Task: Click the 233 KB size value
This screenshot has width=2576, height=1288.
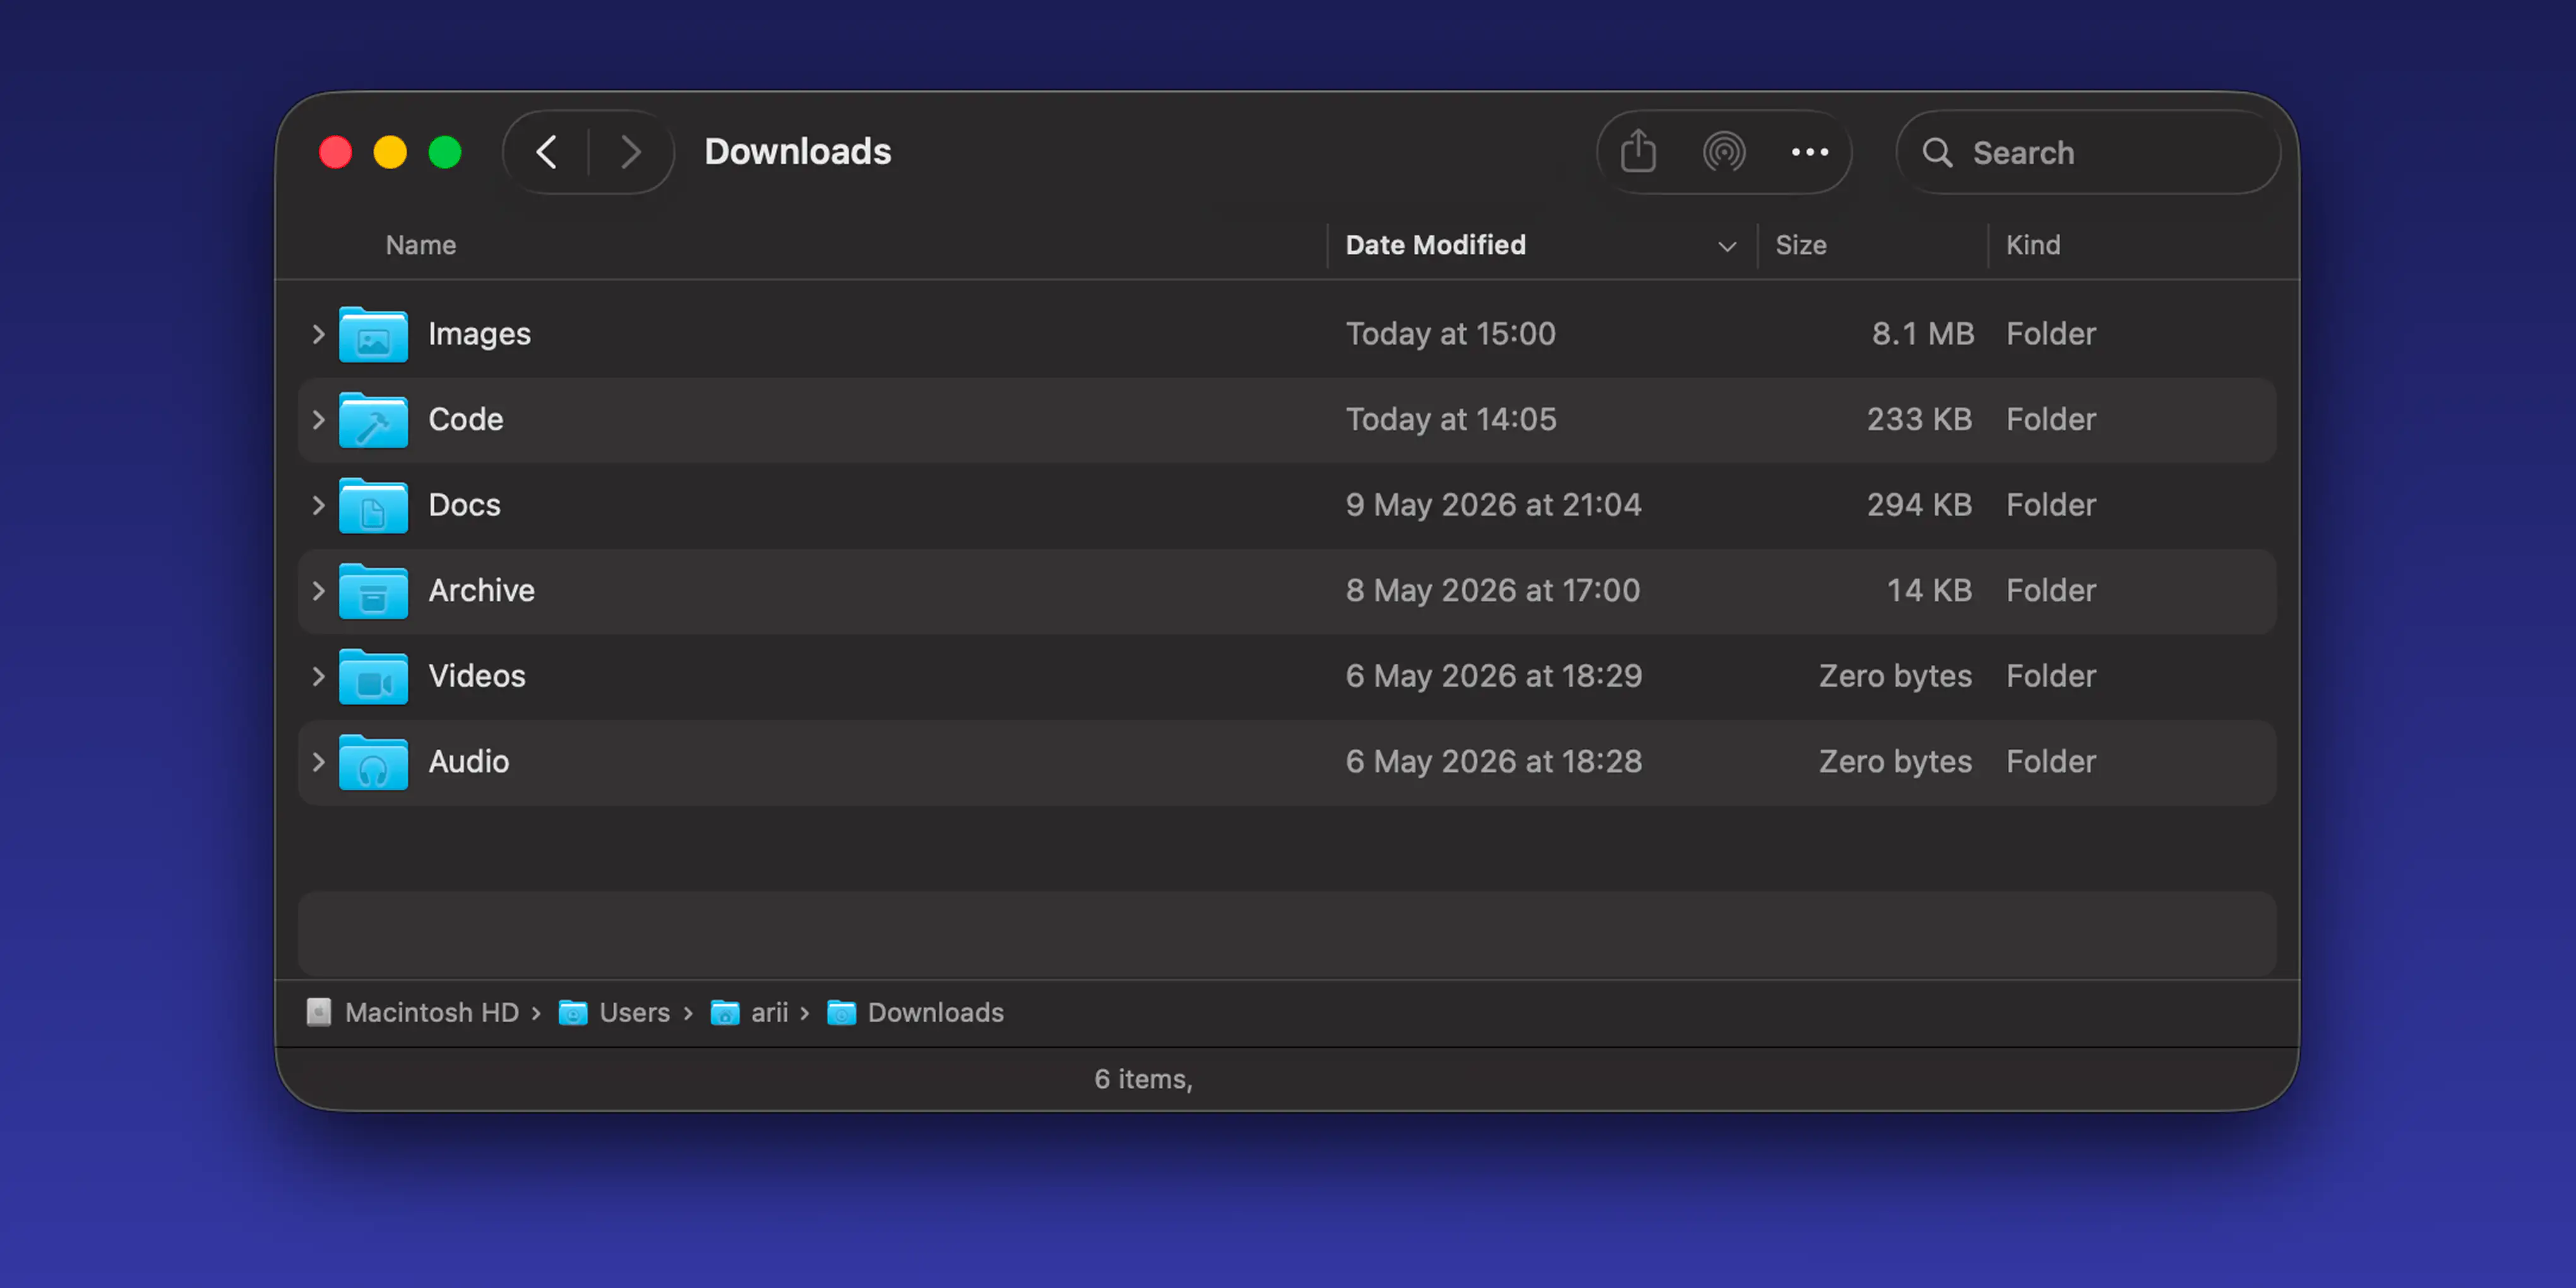Action: point(1919,420)
